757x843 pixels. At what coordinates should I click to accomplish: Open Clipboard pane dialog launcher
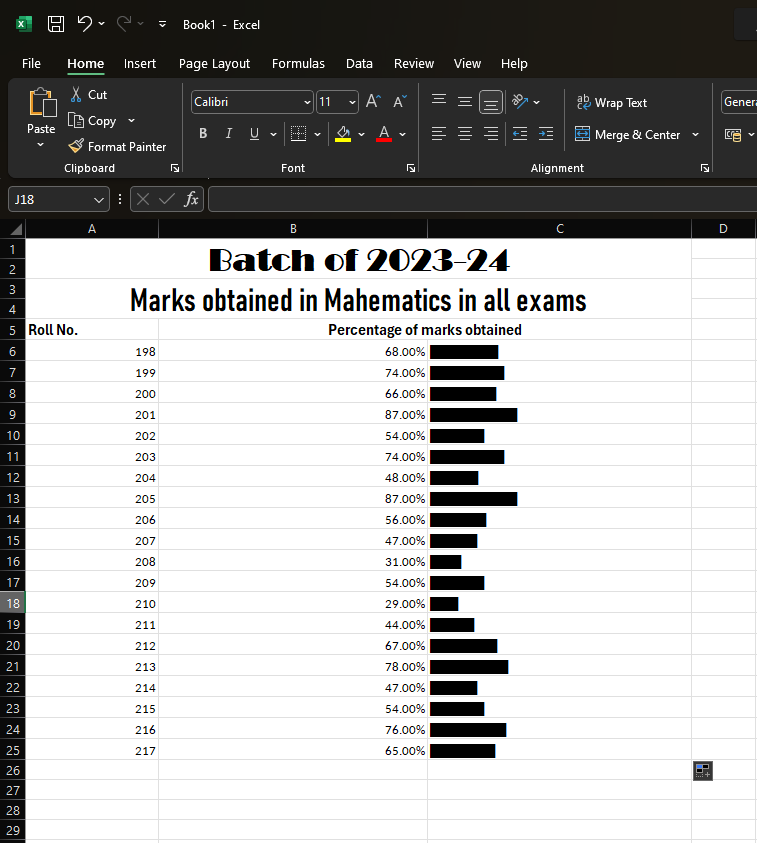[x=175, y=168]
